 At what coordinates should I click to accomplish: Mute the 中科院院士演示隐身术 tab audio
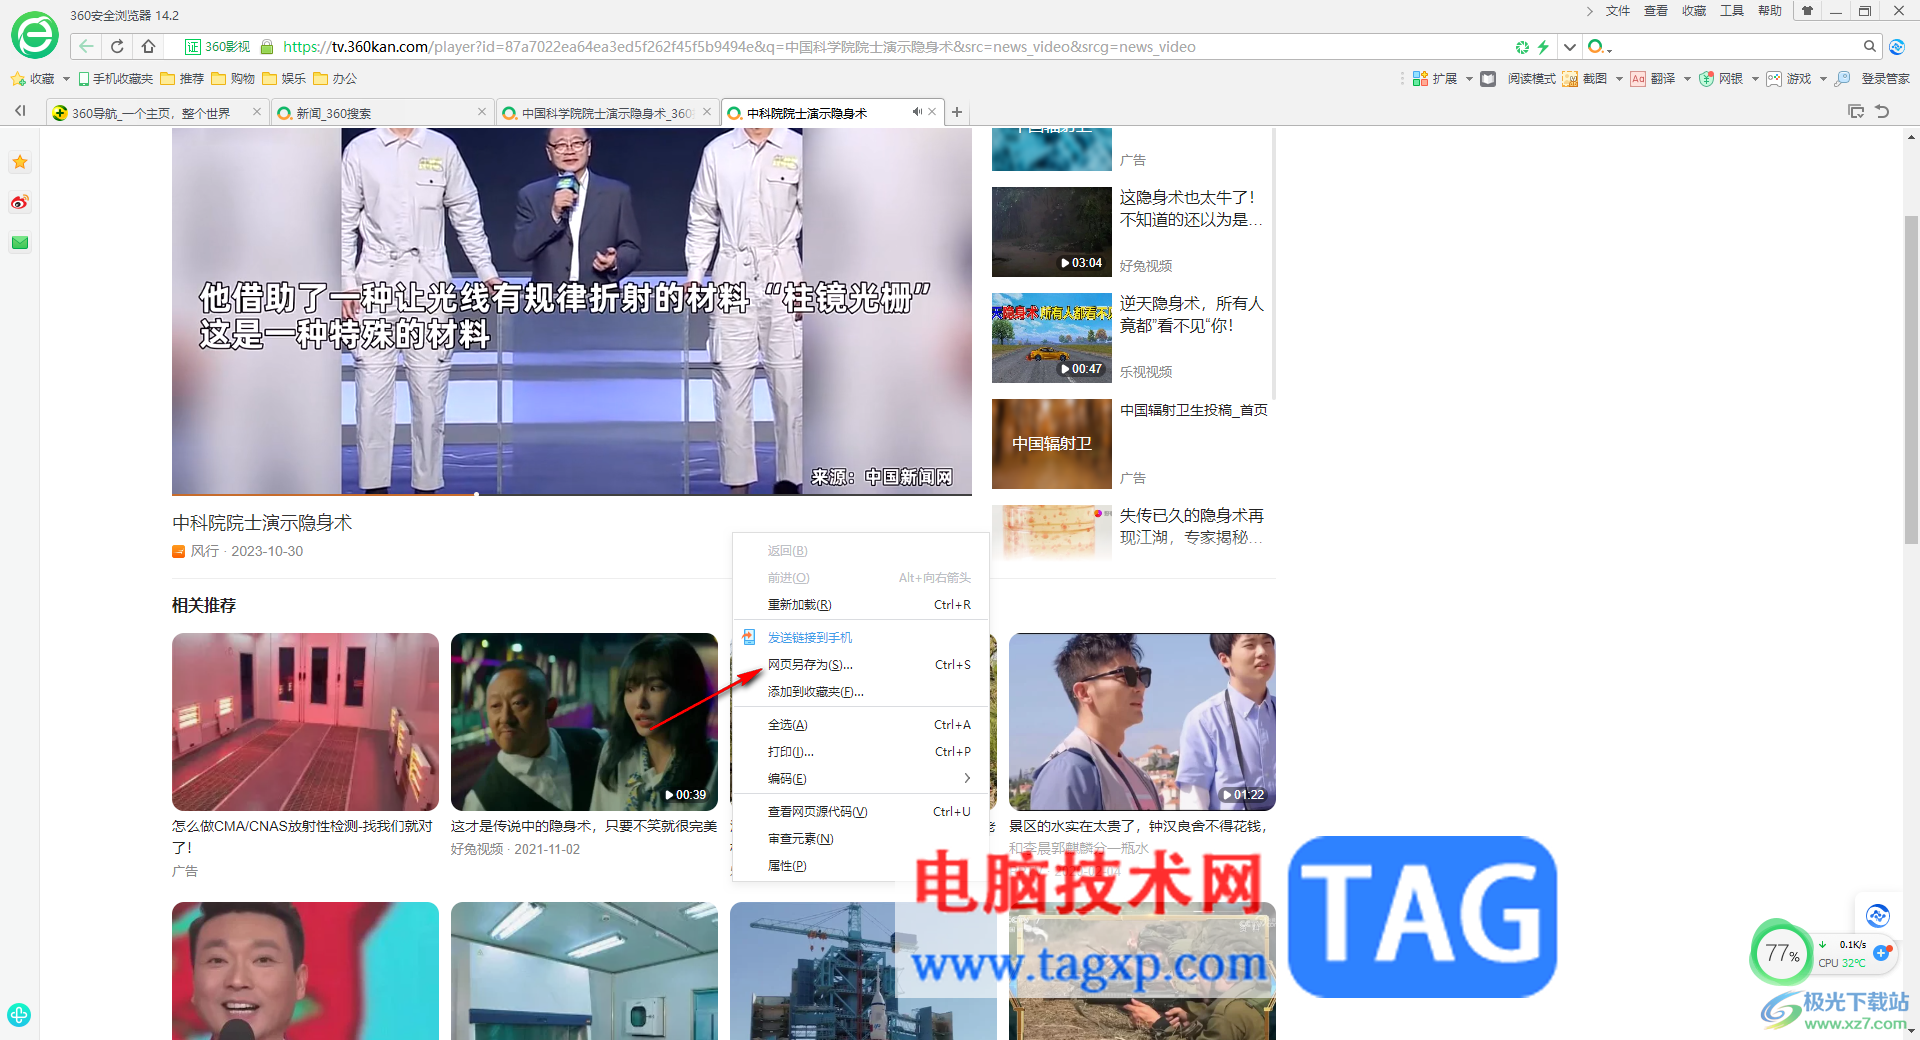(917, 112)
